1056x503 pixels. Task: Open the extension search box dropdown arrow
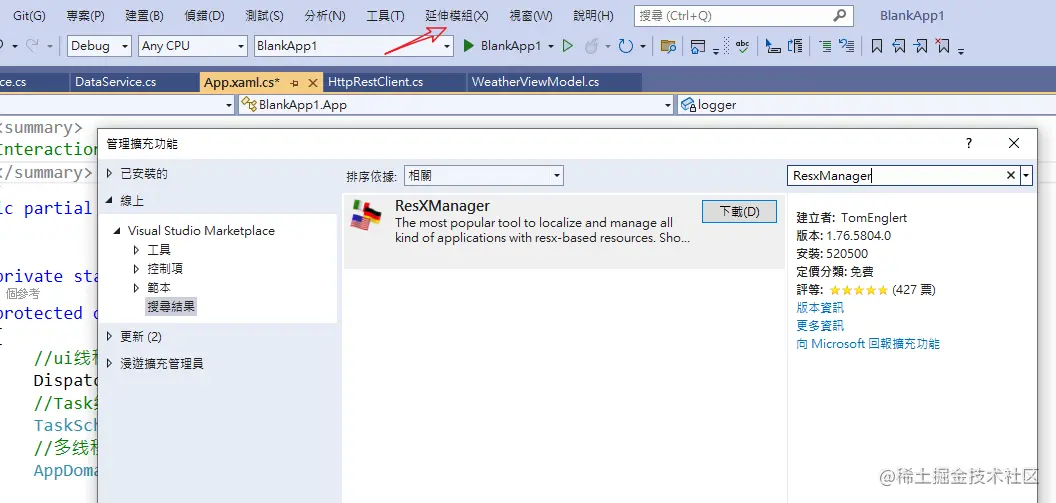(1026, 176)
